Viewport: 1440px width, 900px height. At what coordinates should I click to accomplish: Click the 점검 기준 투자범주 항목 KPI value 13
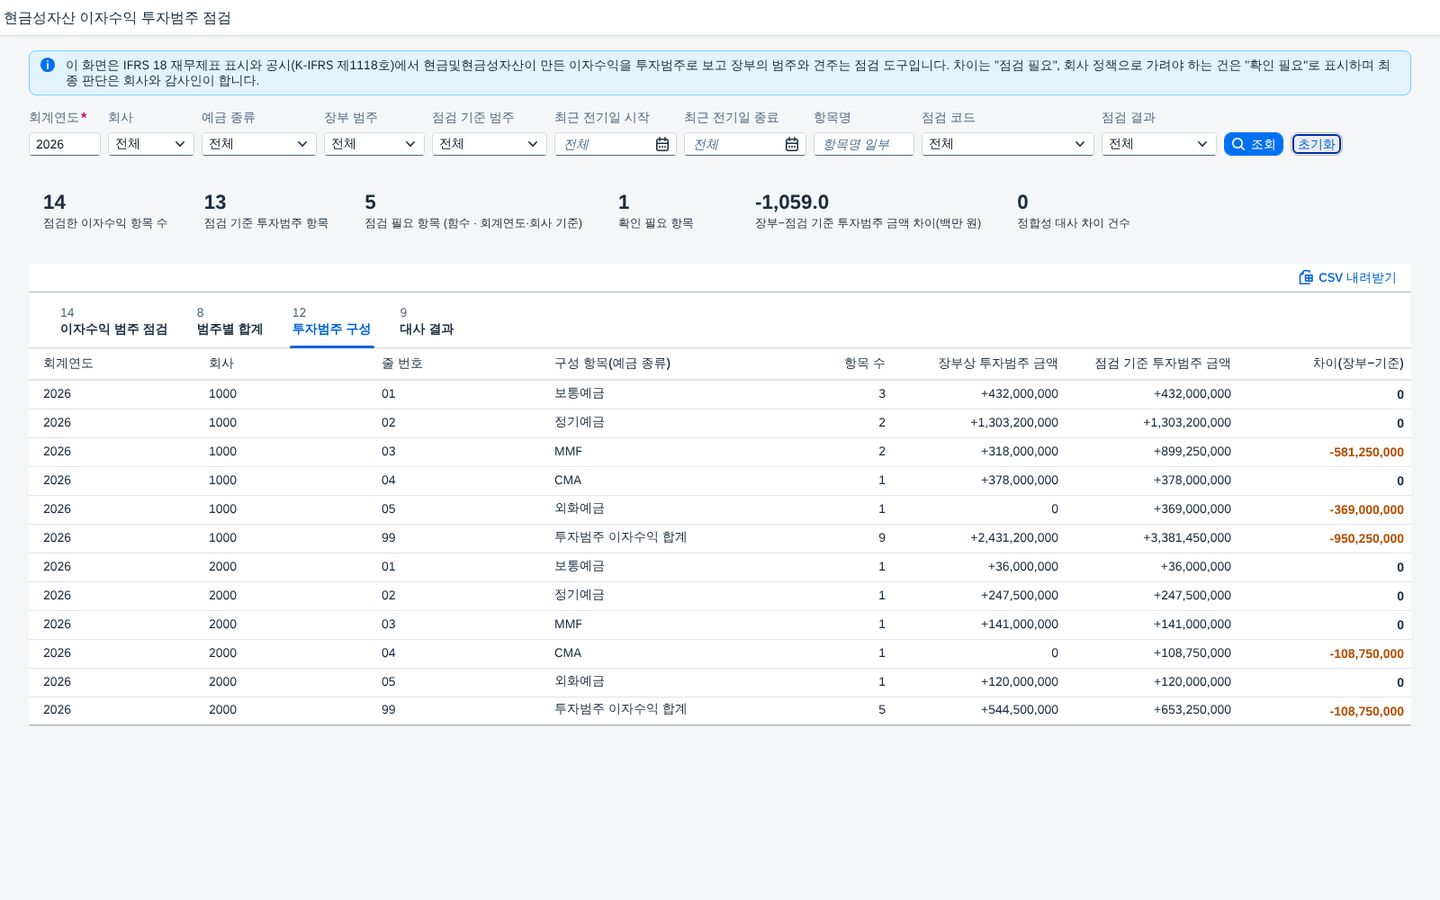tap(215, 202)
